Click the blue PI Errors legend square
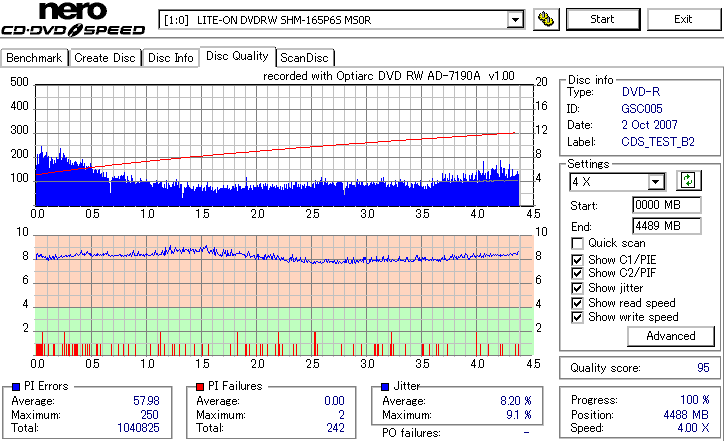Viewport: 724px width, 441px height. (x=16, y=387)
